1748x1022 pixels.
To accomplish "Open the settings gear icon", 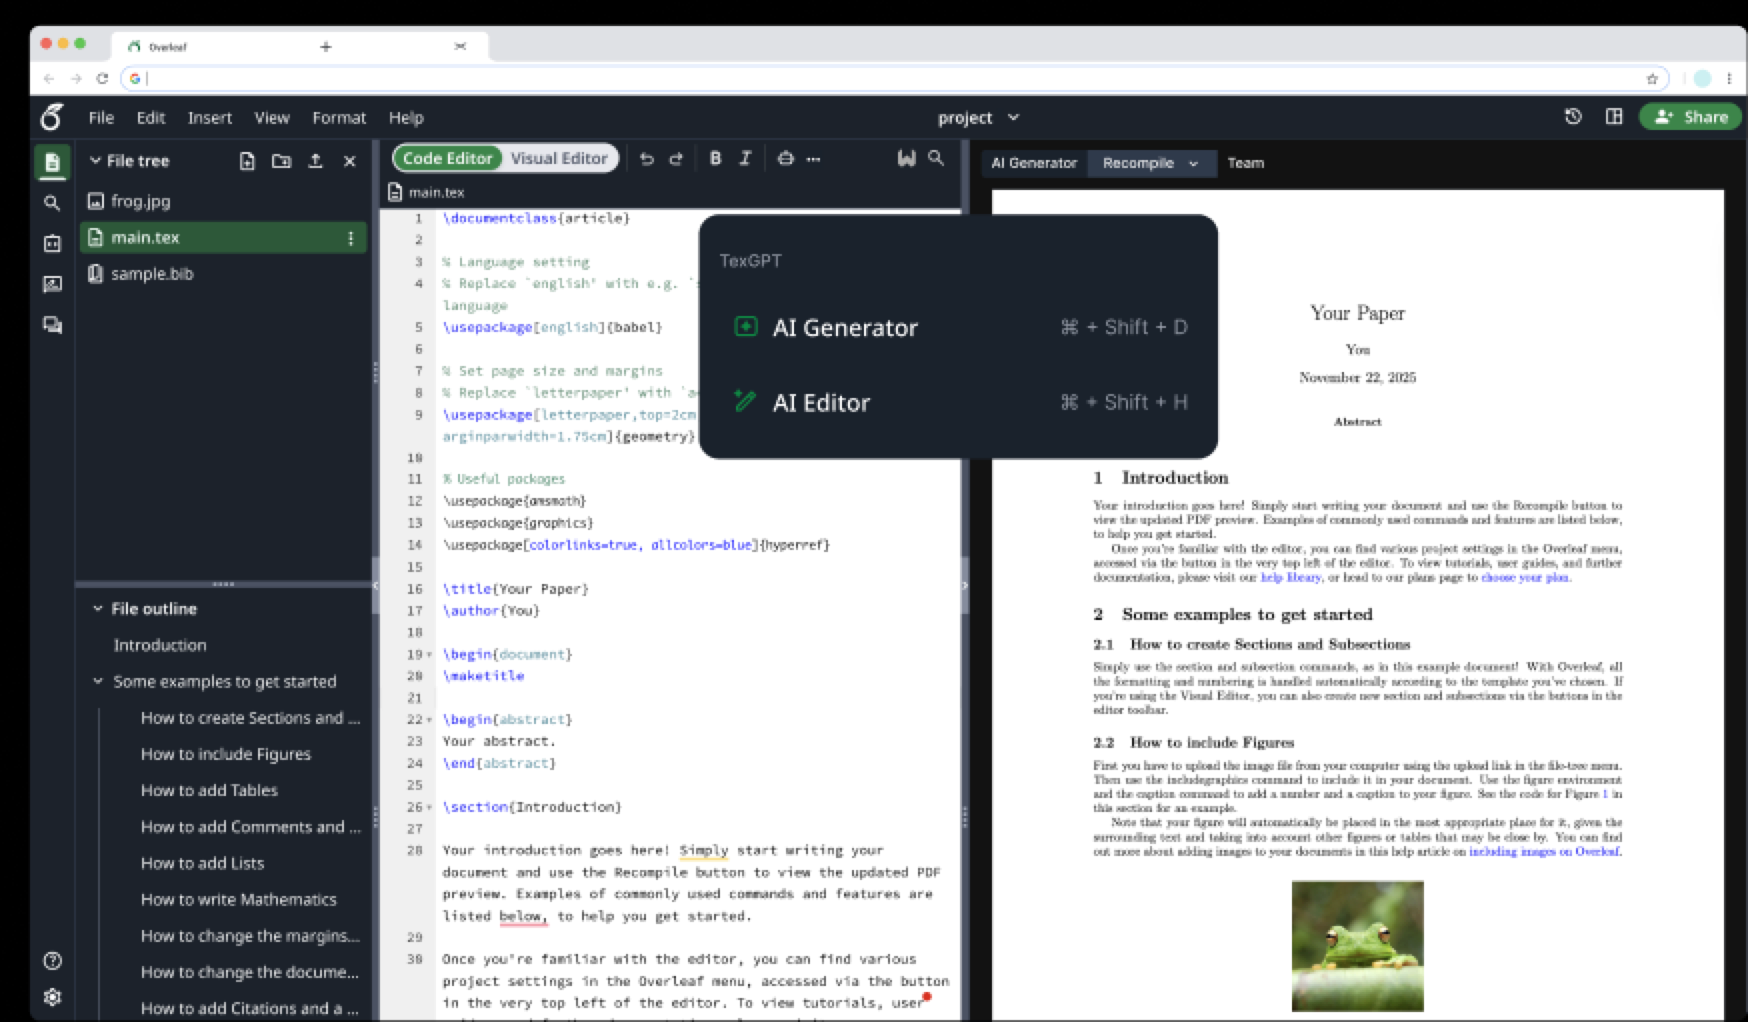I will pos(53,997).
